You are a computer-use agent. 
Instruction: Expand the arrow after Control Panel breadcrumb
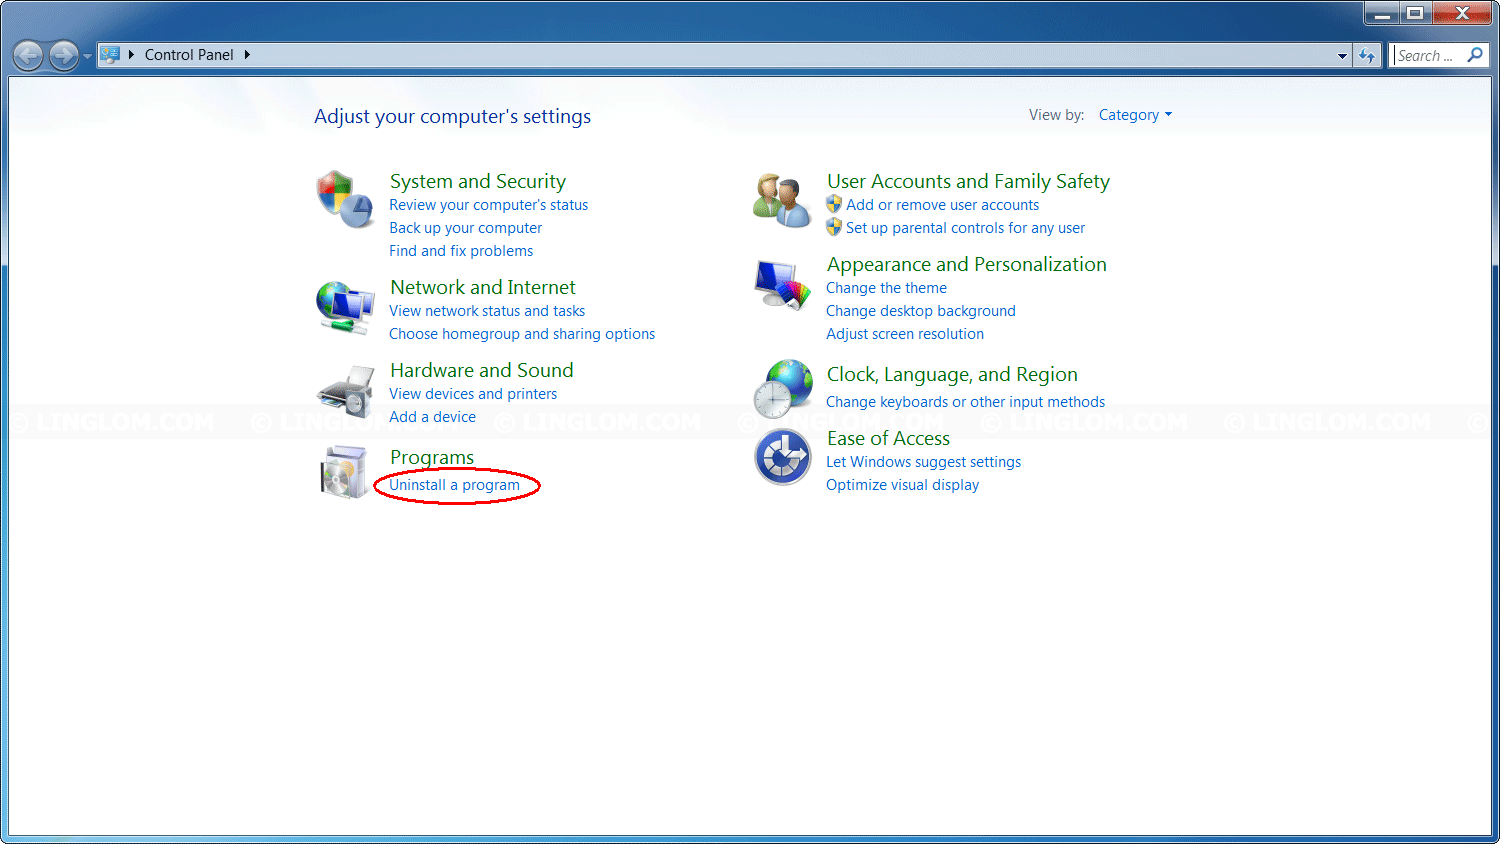click(247, 55)
